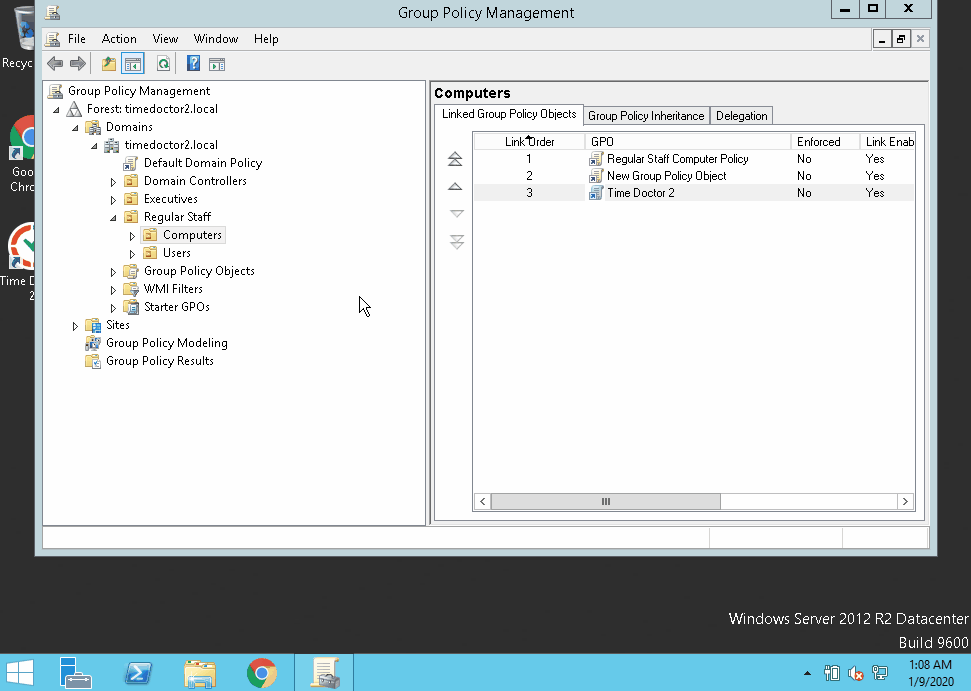Toggle the console tree visibility

(x=133, y=63)
